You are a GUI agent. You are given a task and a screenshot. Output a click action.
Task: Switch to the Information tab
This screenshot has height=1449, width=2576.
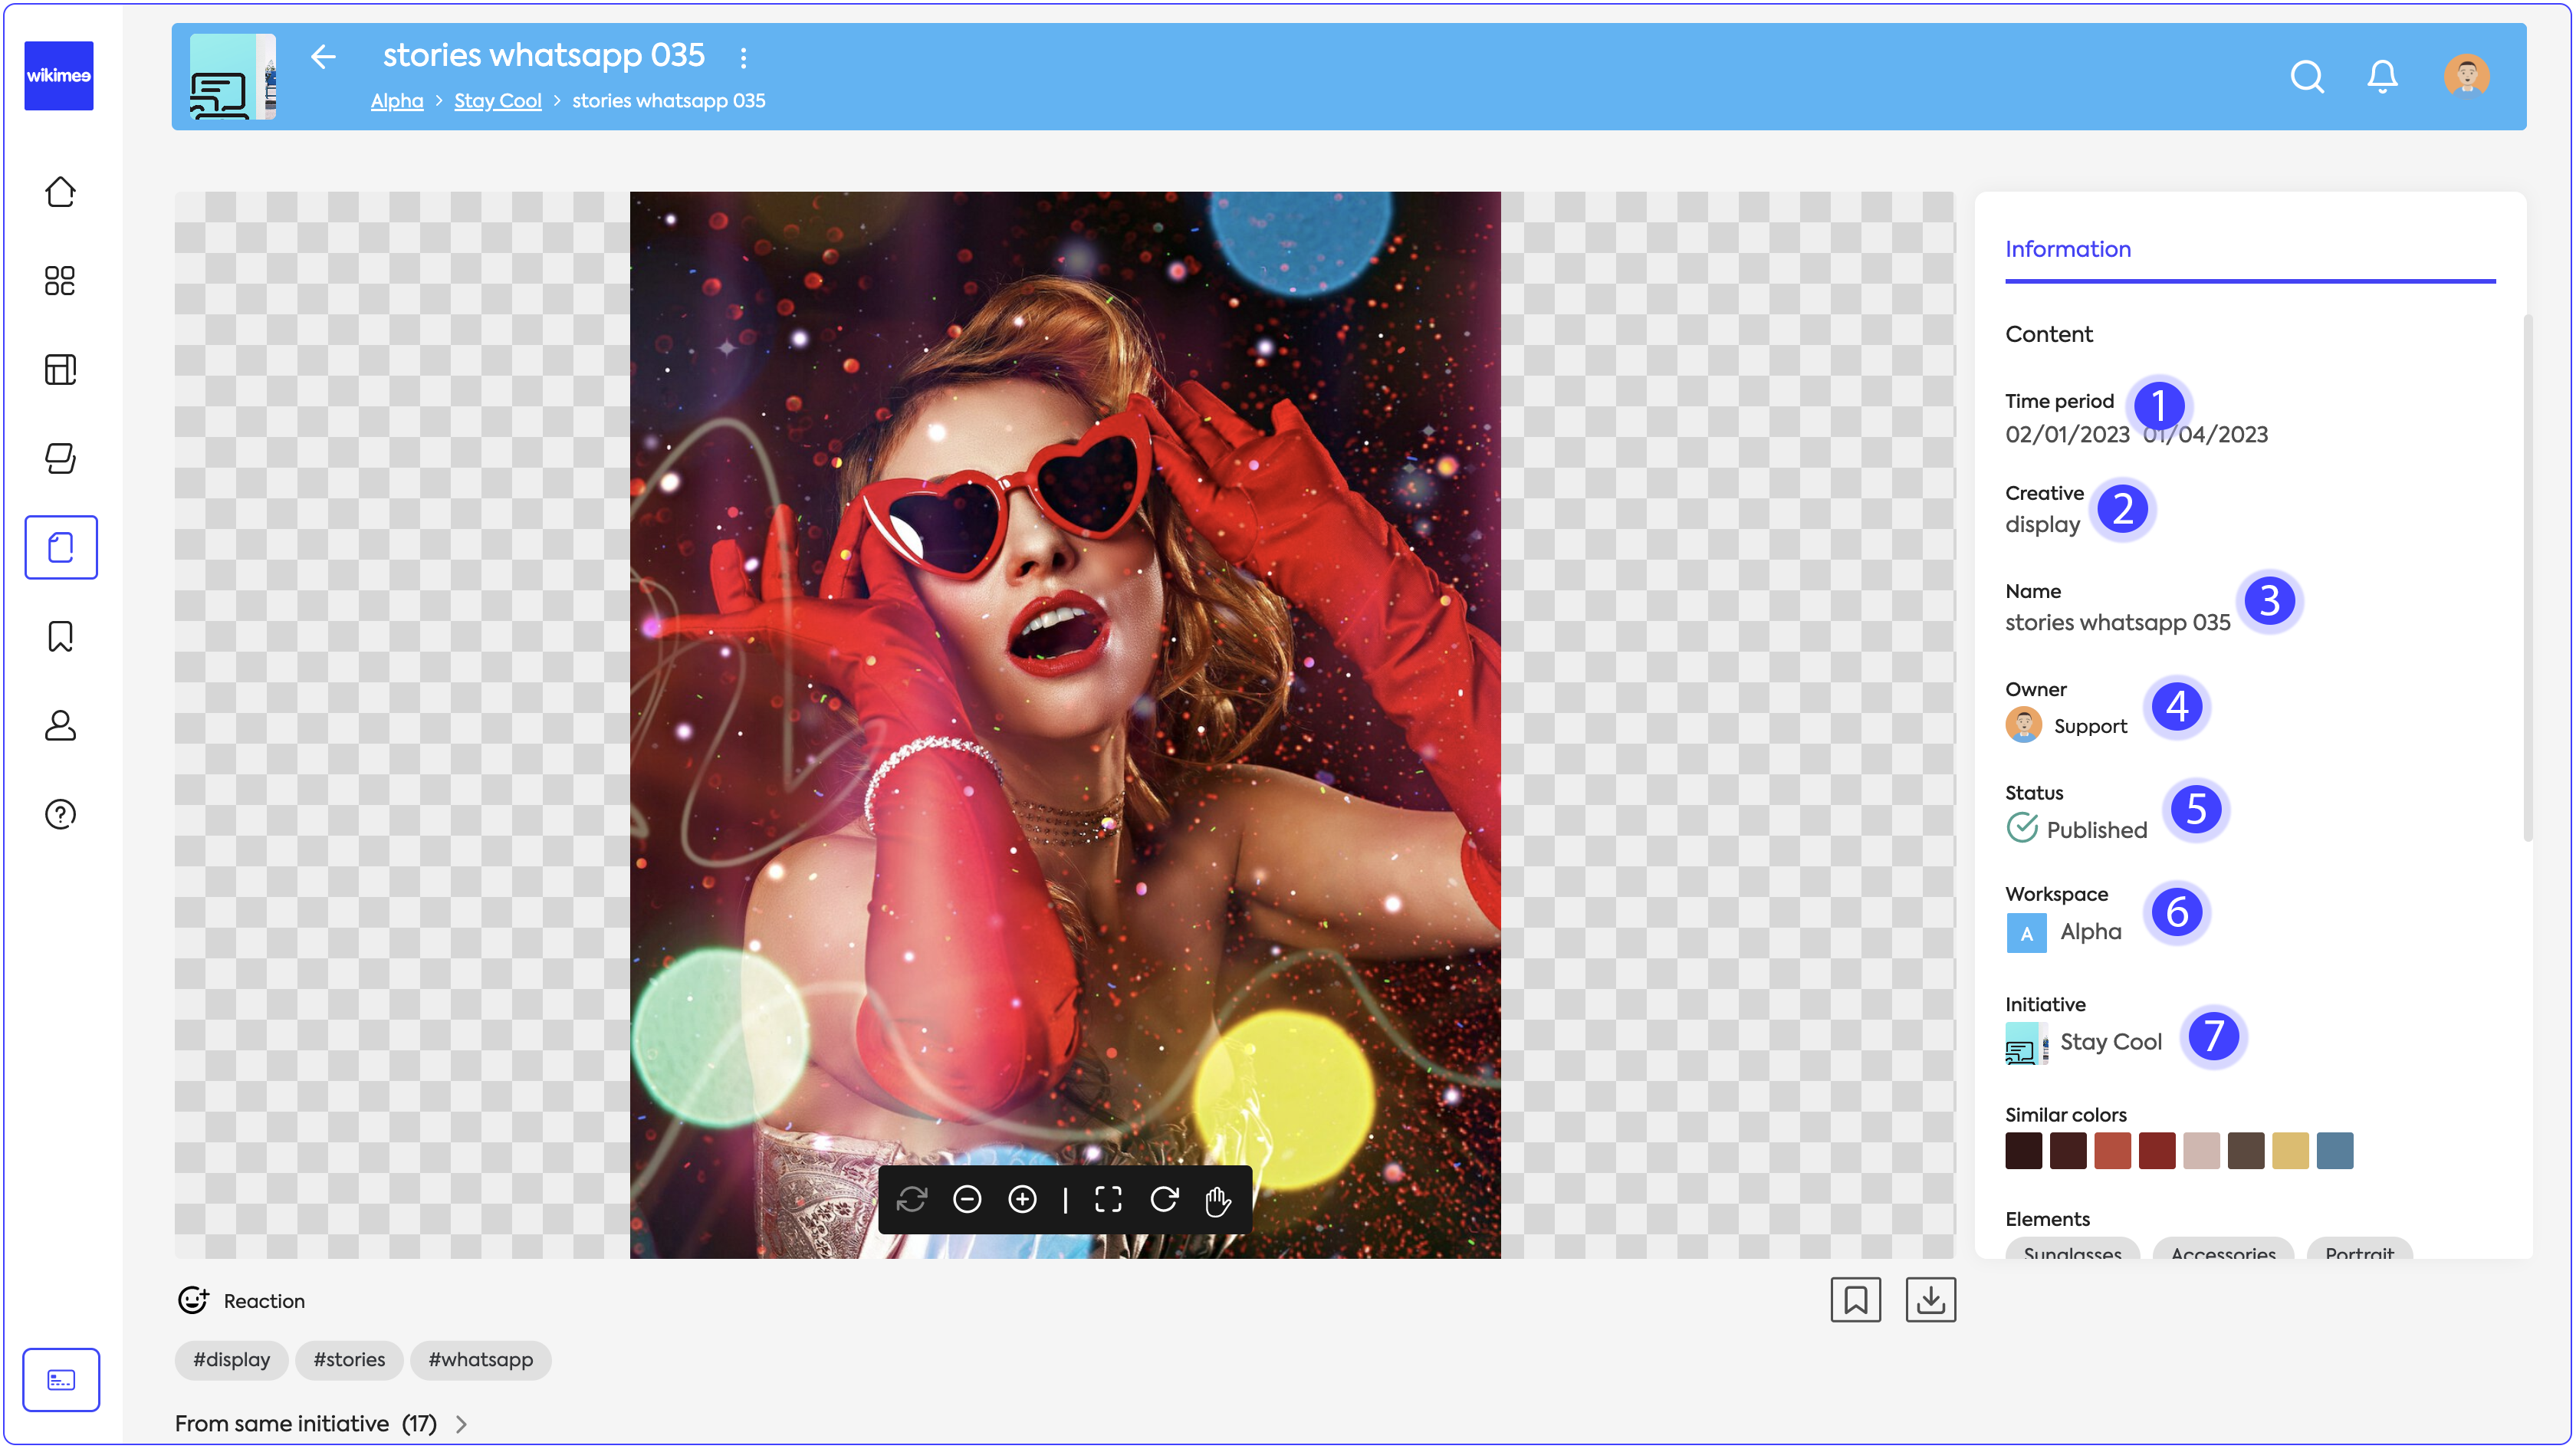tap(2067, 249)
